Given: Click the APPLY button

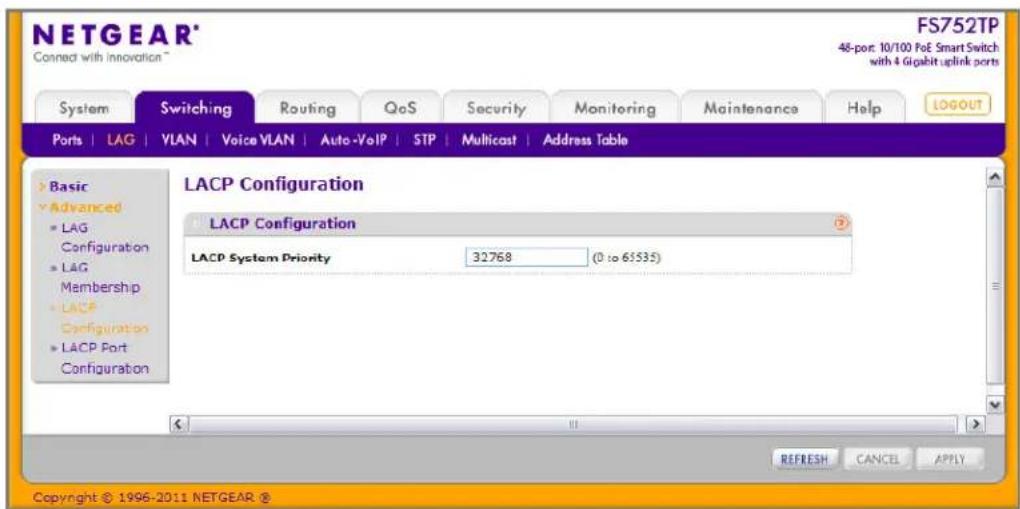Looking at the screenshot, I should (x=950, y=458).
